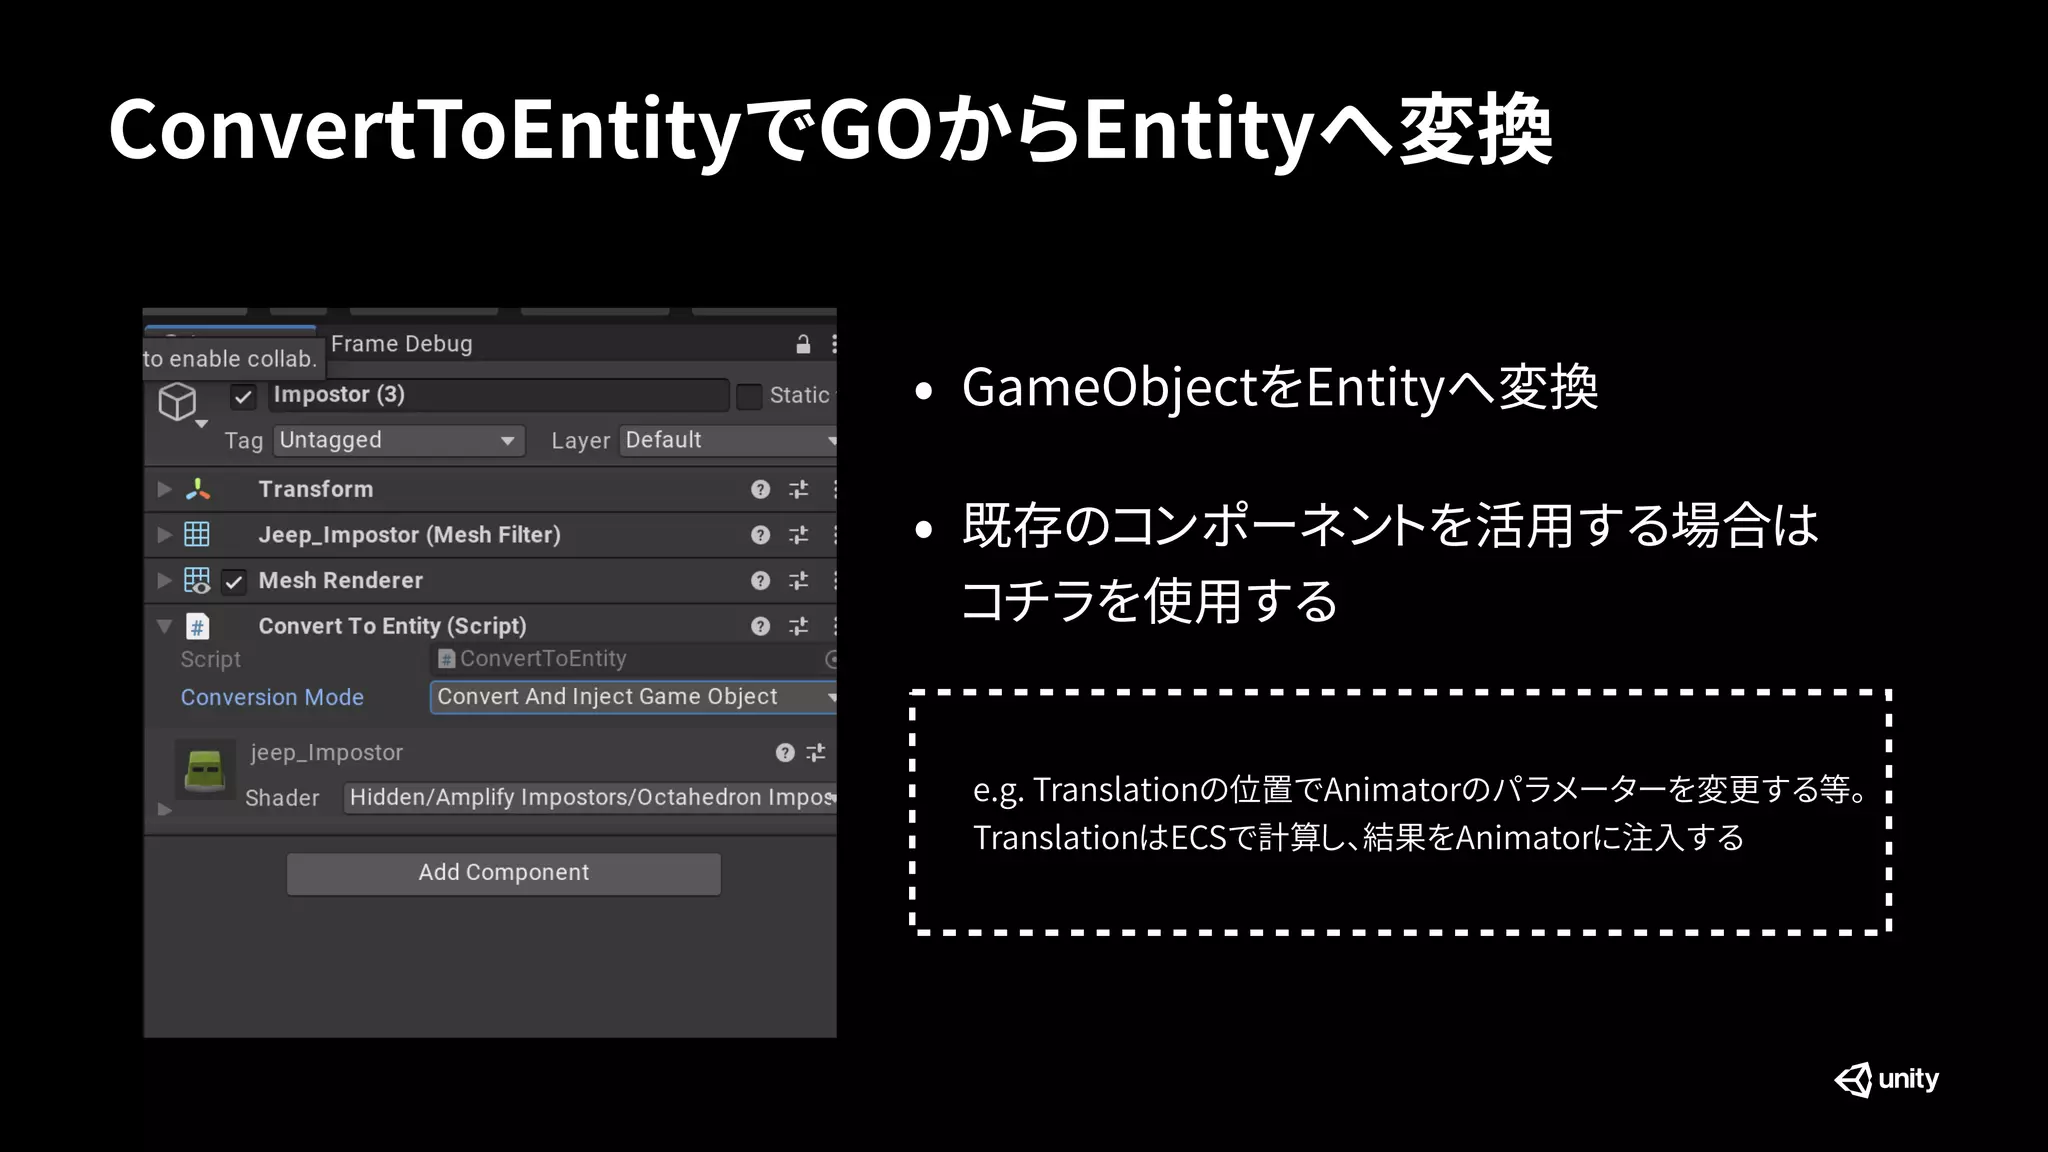Toggle the Inspector lock icon
The height and width of the screenshot is (1152, 2048).
coord(803,344)
